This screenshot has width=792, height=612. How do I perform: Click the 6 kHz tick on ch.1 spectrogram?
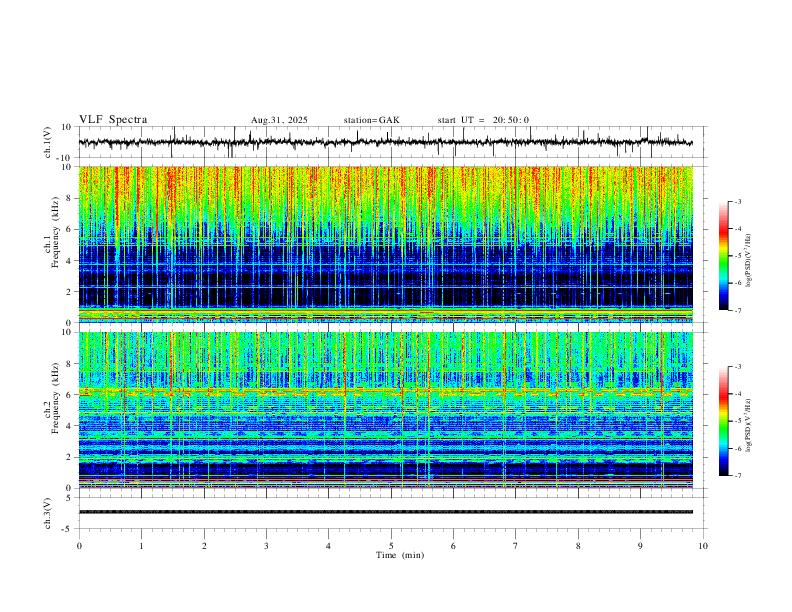69,229
